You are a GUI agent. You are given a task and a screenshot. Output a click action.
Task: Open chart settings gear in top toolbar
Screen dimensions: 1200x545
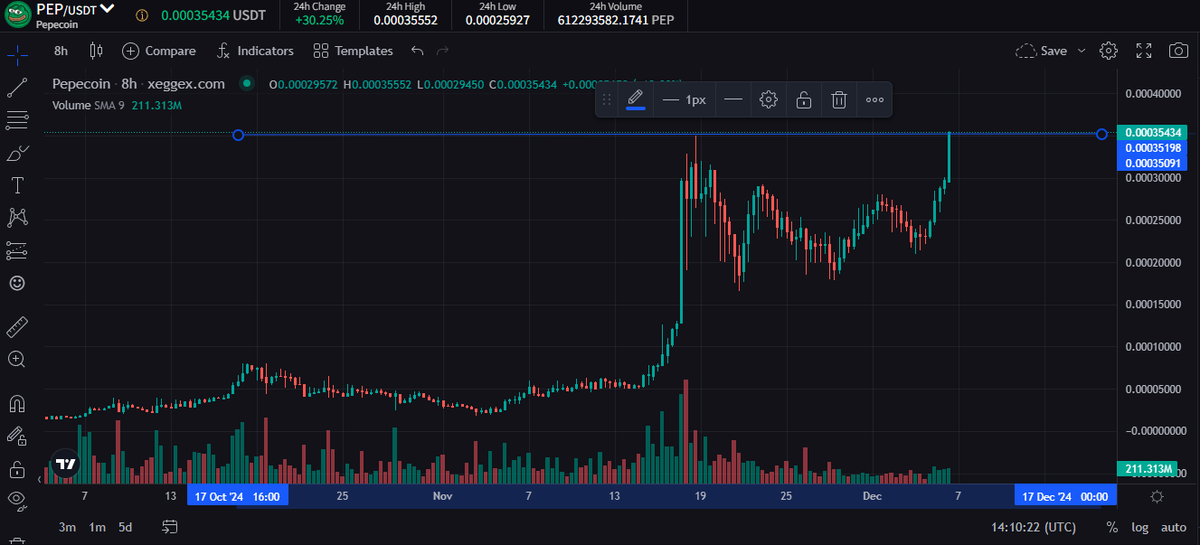[1108, 50]
